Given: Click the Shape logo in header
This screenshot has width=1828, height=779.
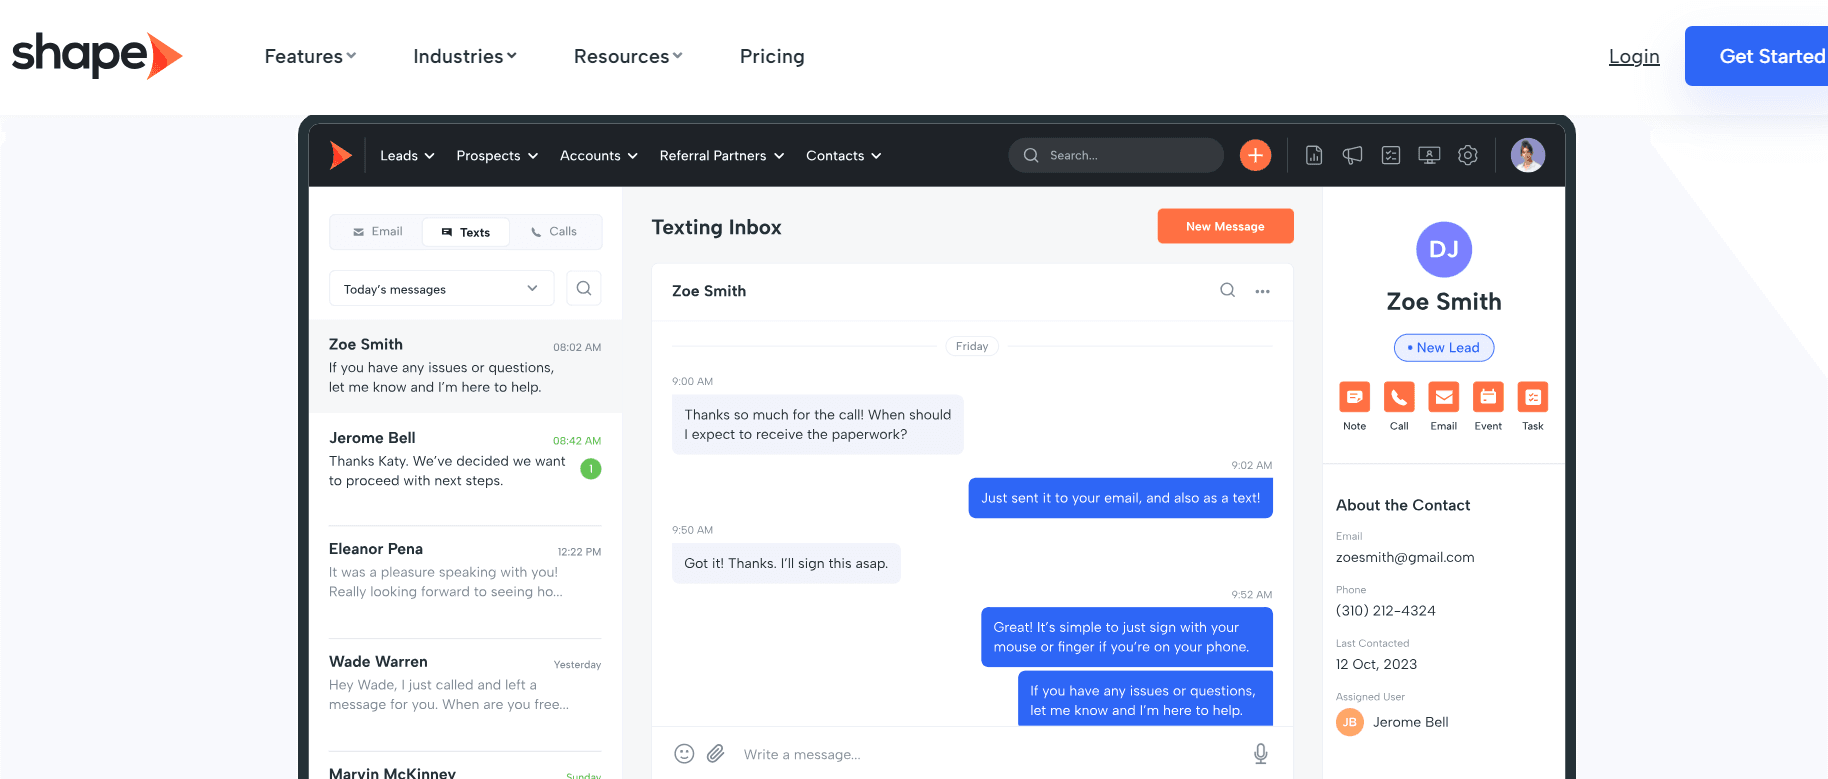Looking at the screenshot, I should (97, 55).
